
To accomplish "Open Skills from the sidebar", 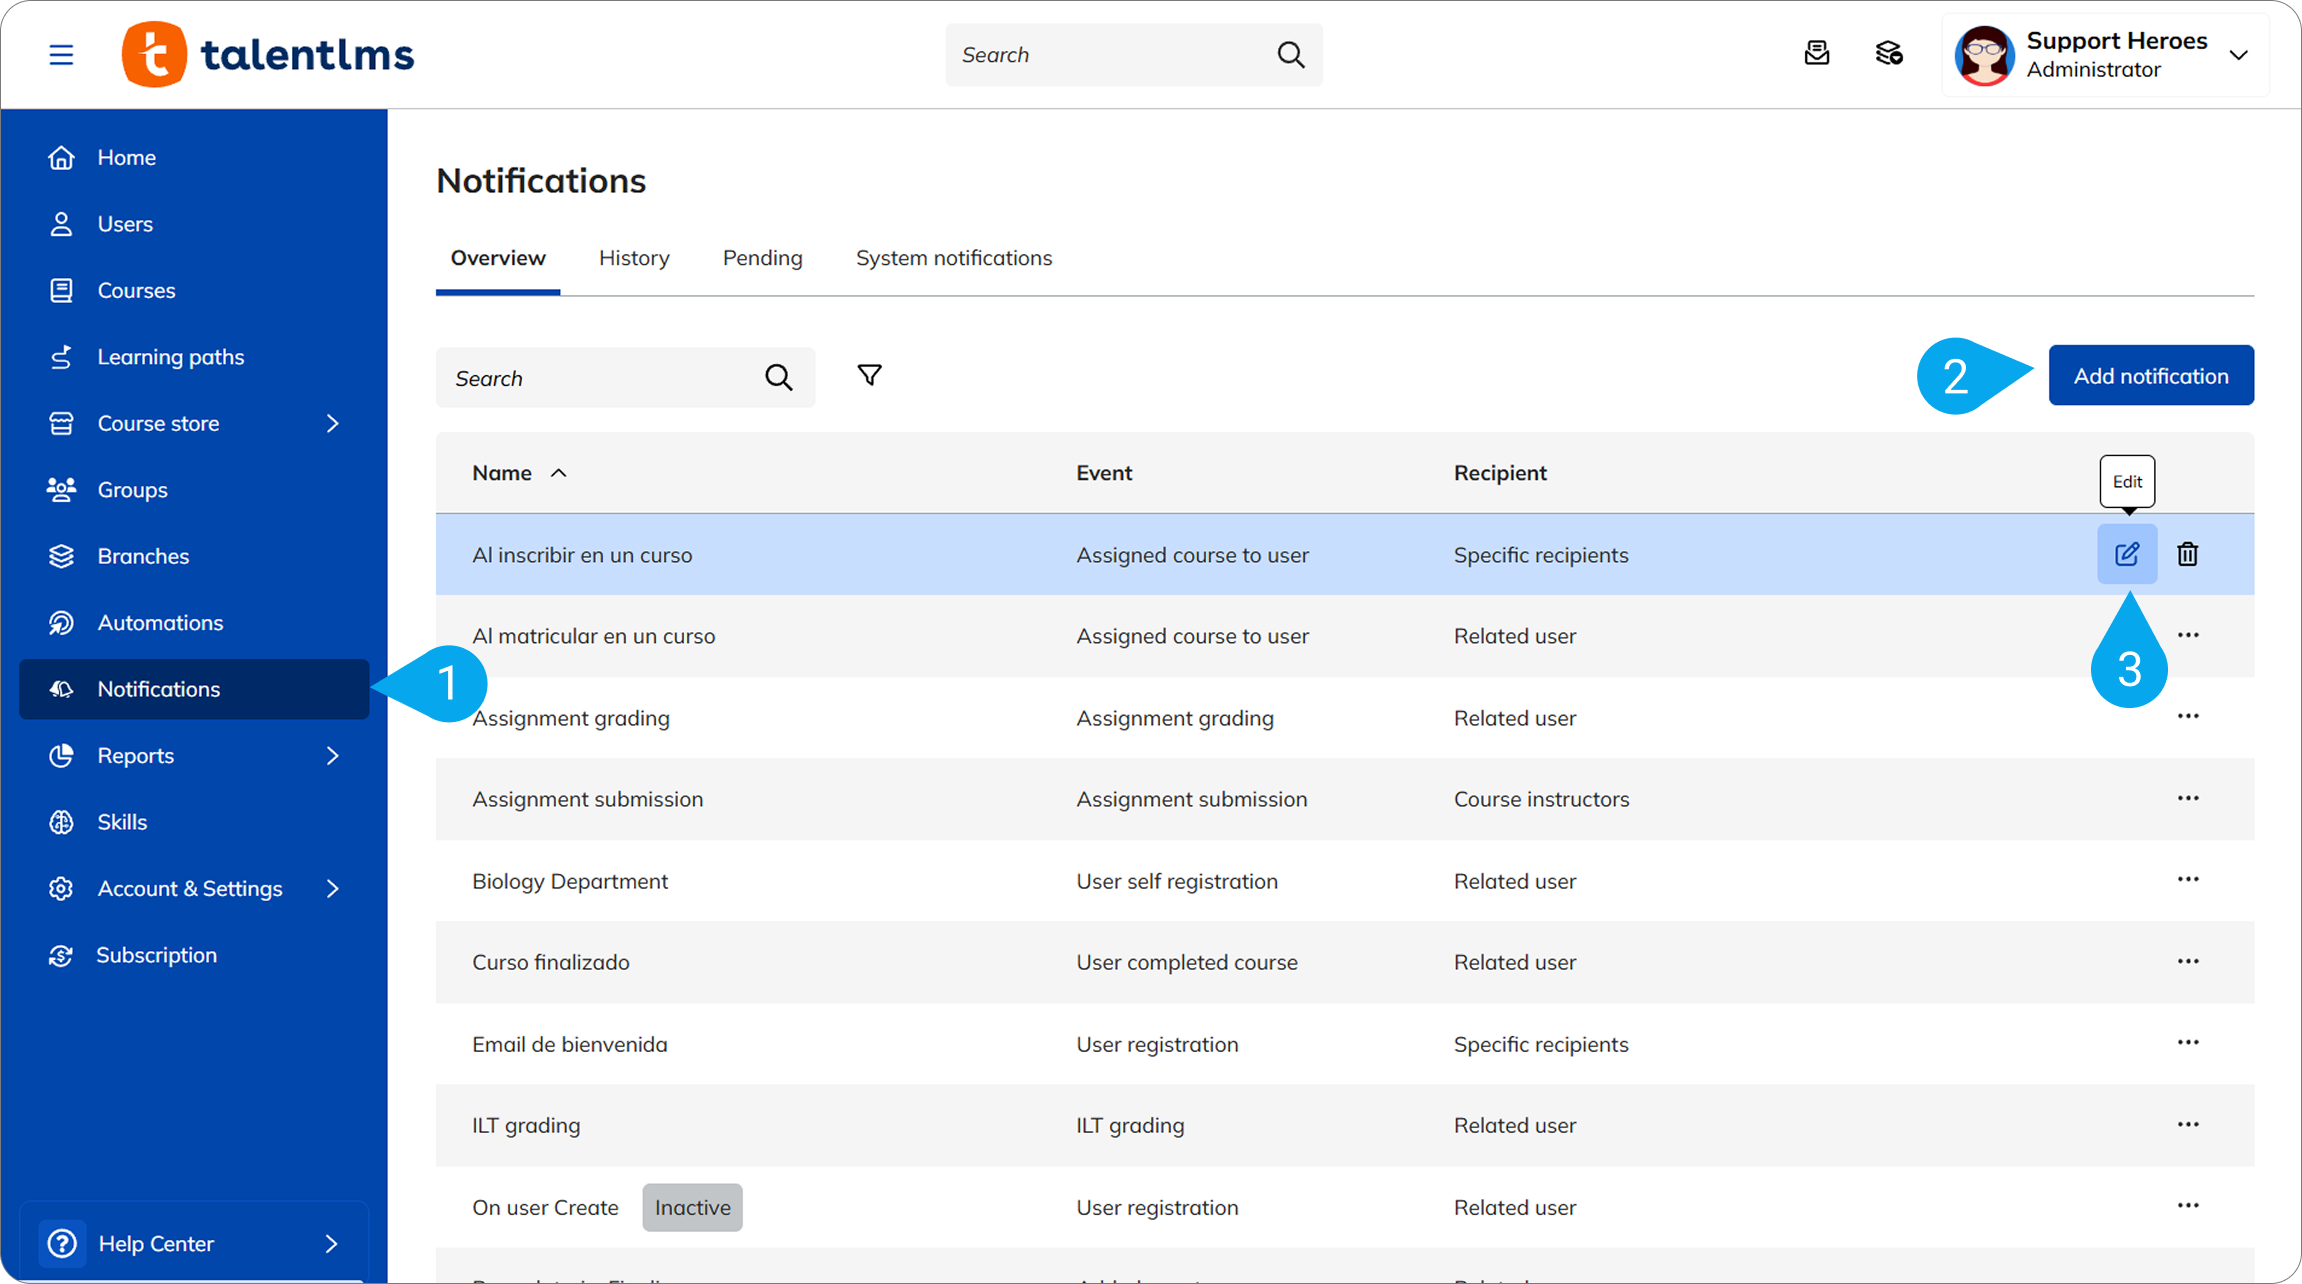I will pyautogui.click(x=122, y=822).
